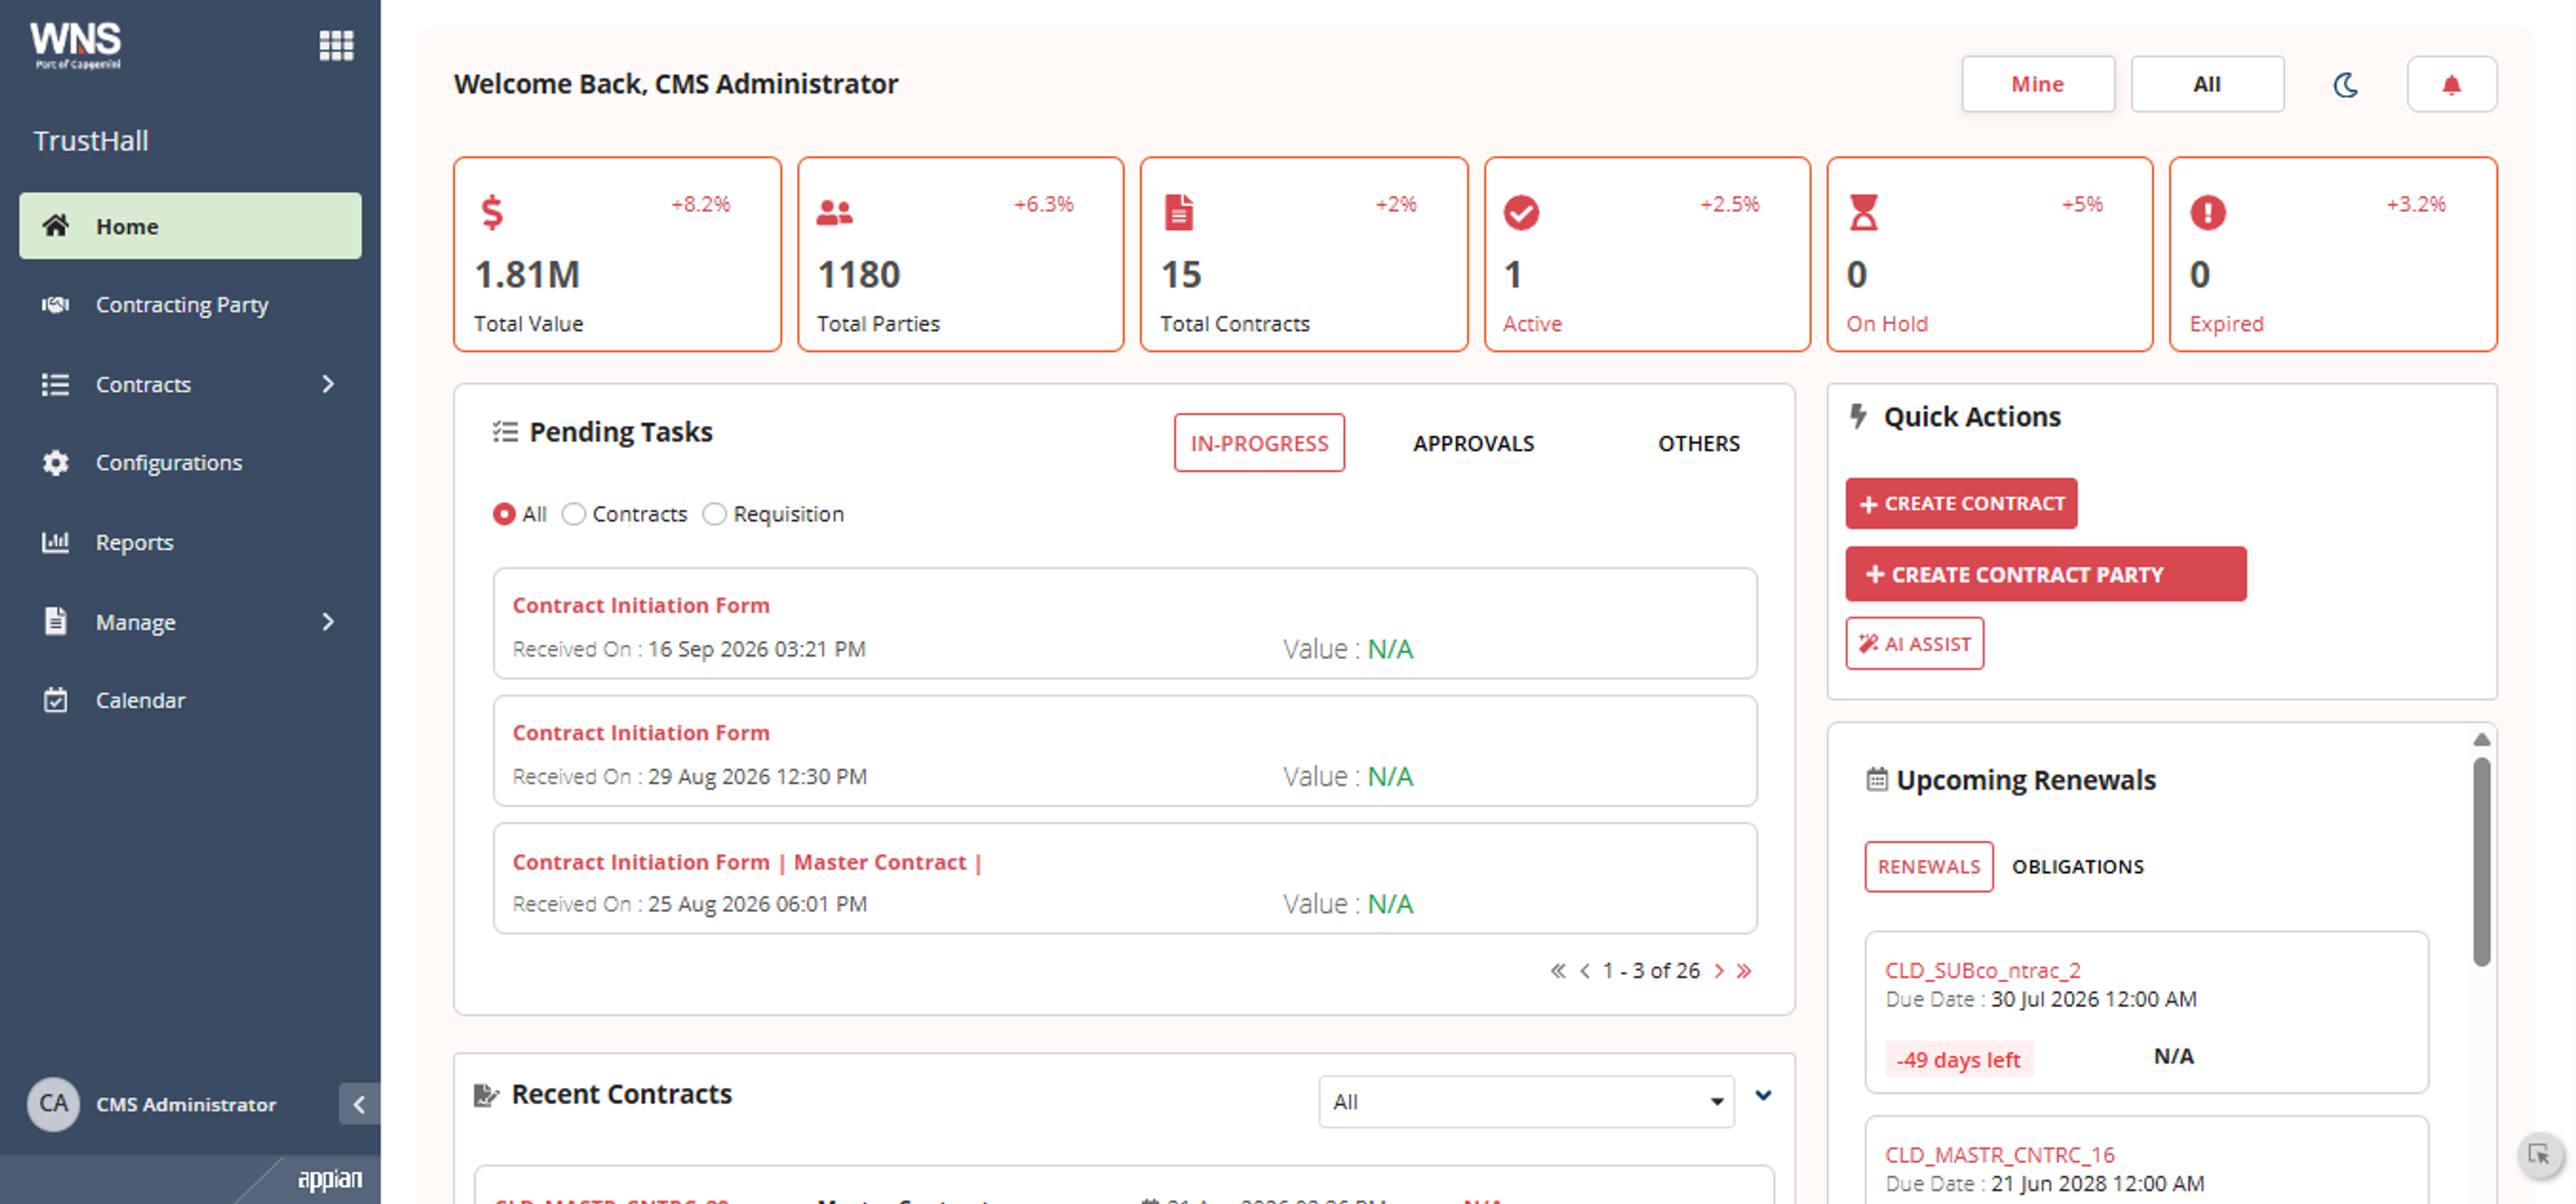Click the checkmark icon on Active card
This screenshot has height=1204, width=2576.
1521,212
